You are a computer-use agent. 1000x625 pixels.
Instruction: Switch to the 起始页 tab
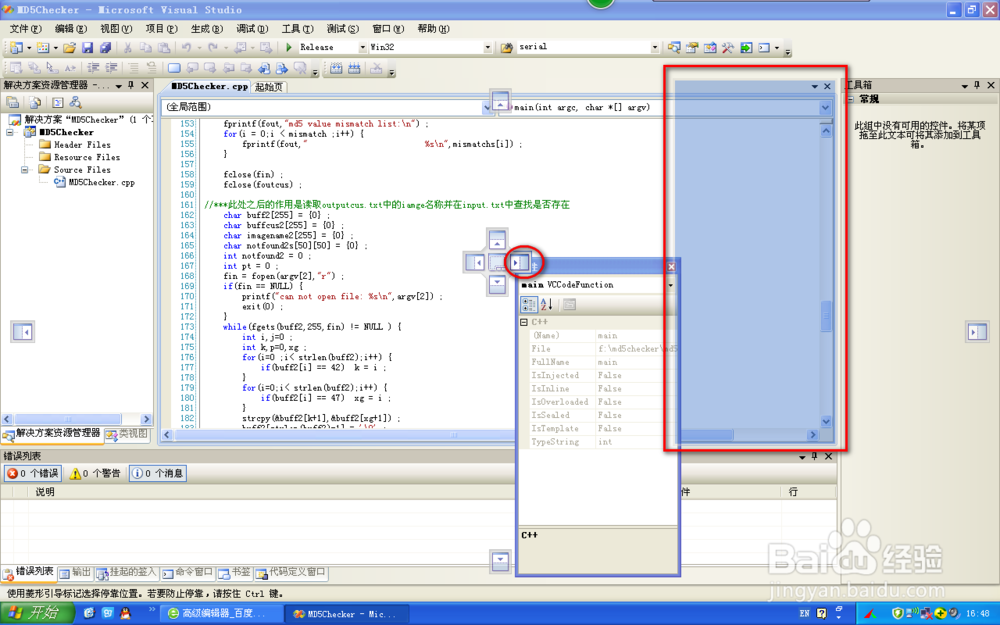[x=268, y=87]
